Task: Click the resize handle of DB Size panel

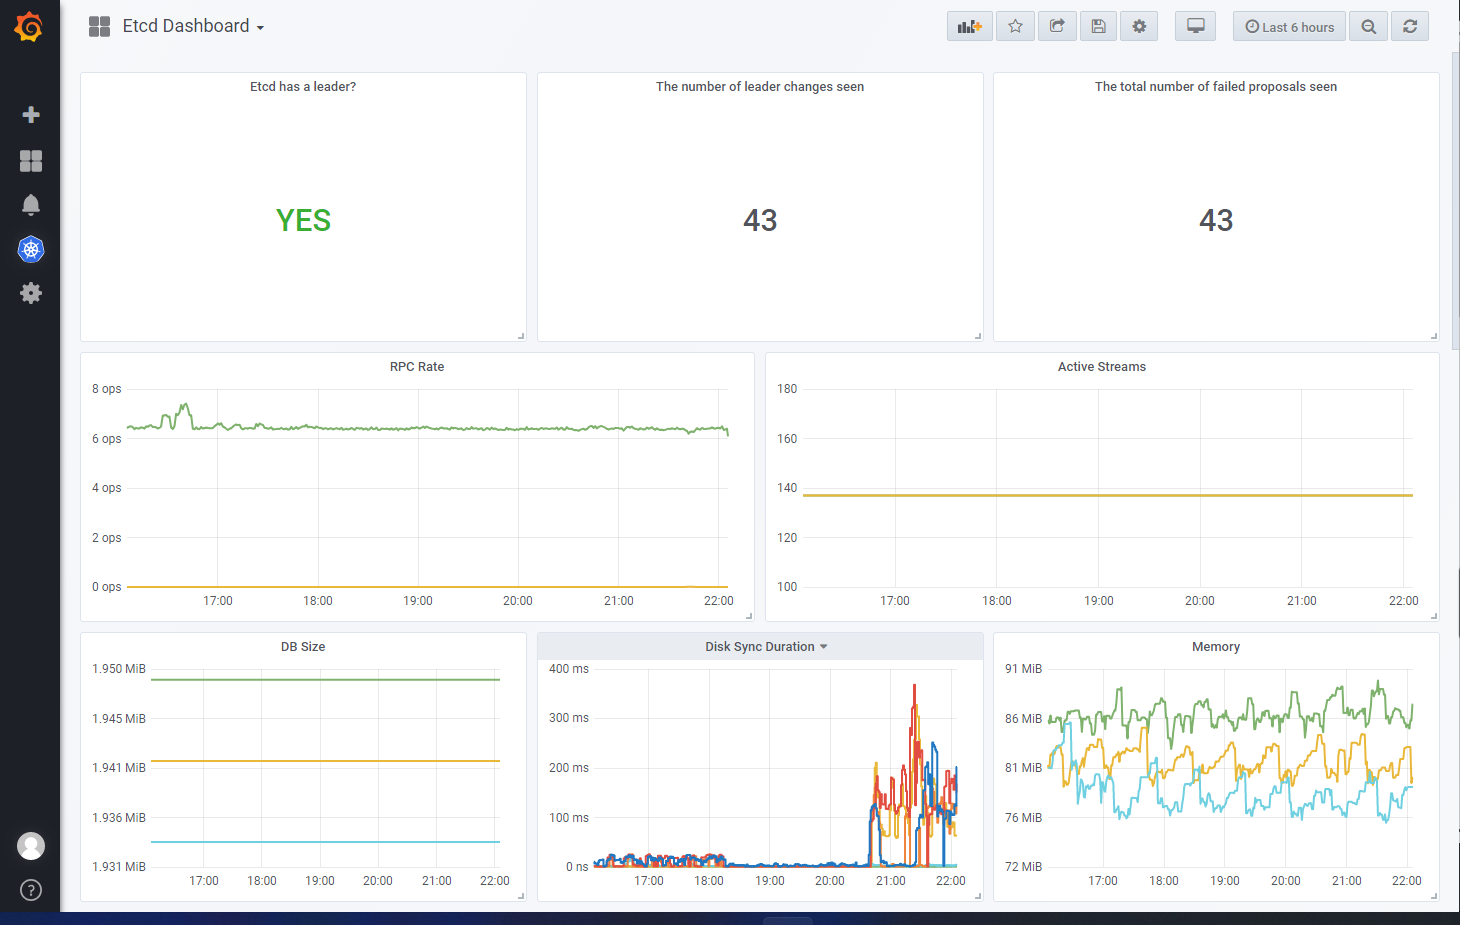Action: (521, 896)
